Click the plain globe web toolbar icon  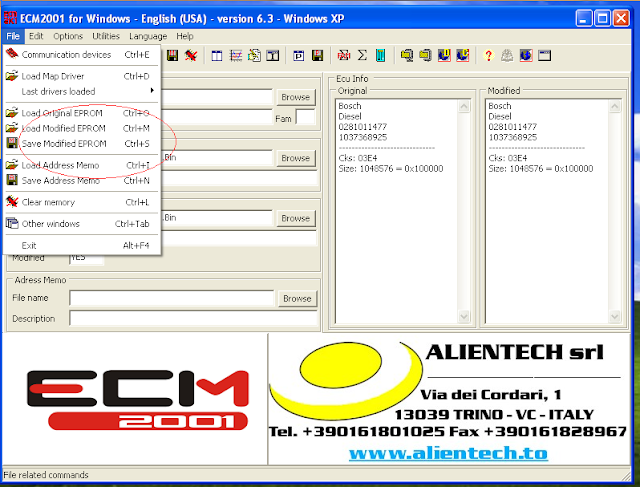coord(526,55)
